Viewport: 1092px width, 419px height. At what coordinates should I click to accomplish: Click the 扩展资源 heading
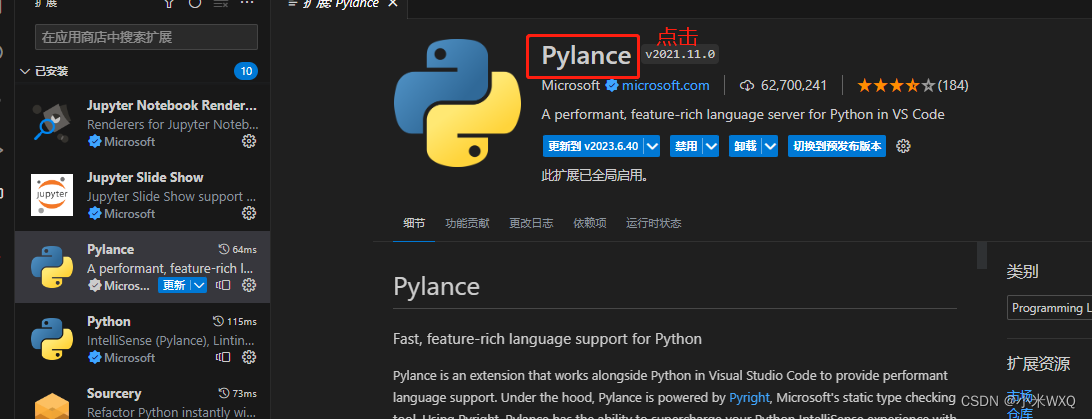(x=1038, y=363)
